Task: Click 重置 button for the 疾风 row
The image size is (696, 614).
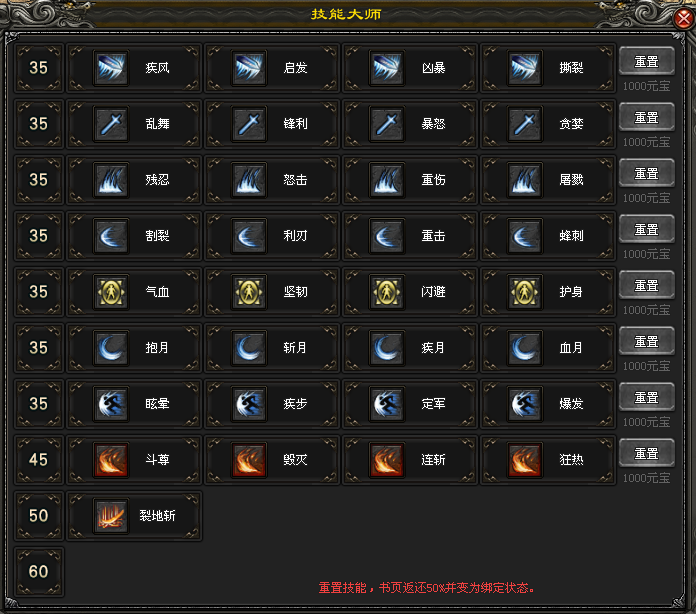Action: click(x=647, y=61)
